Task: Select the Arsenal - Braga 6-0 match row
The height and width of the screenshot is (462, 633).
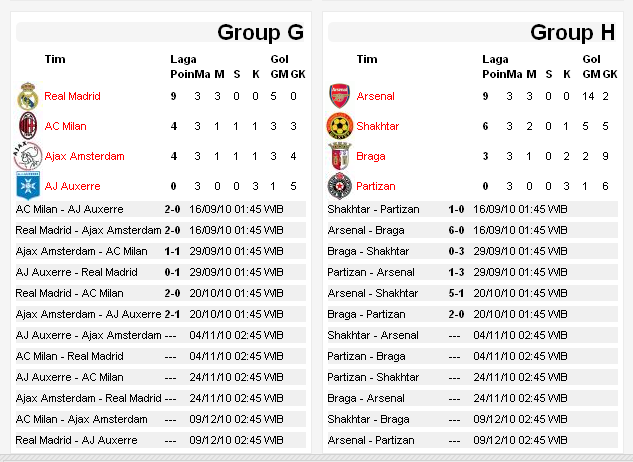Action: point(472,230)
